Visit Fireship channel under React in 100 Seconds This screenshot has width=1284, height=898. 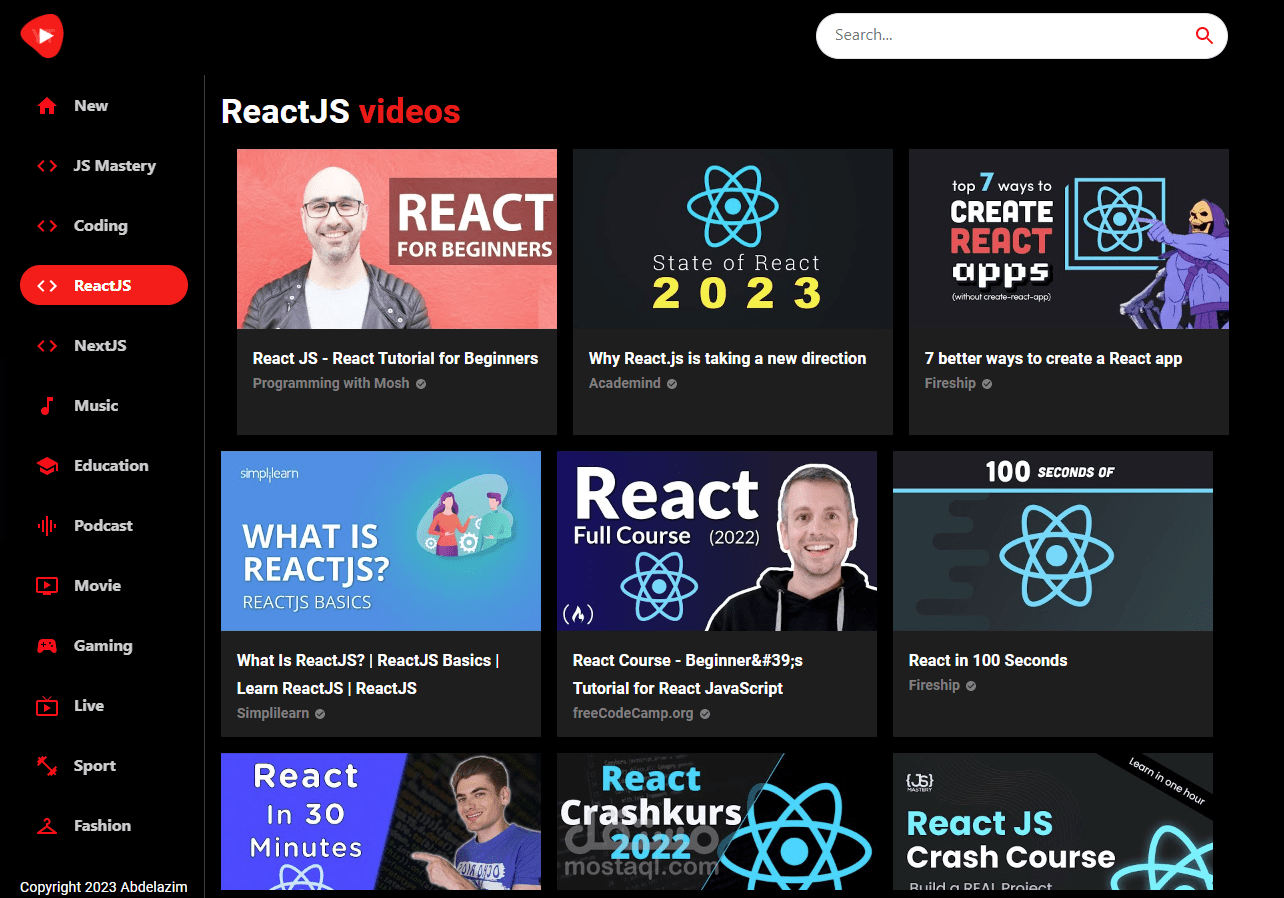934,686
